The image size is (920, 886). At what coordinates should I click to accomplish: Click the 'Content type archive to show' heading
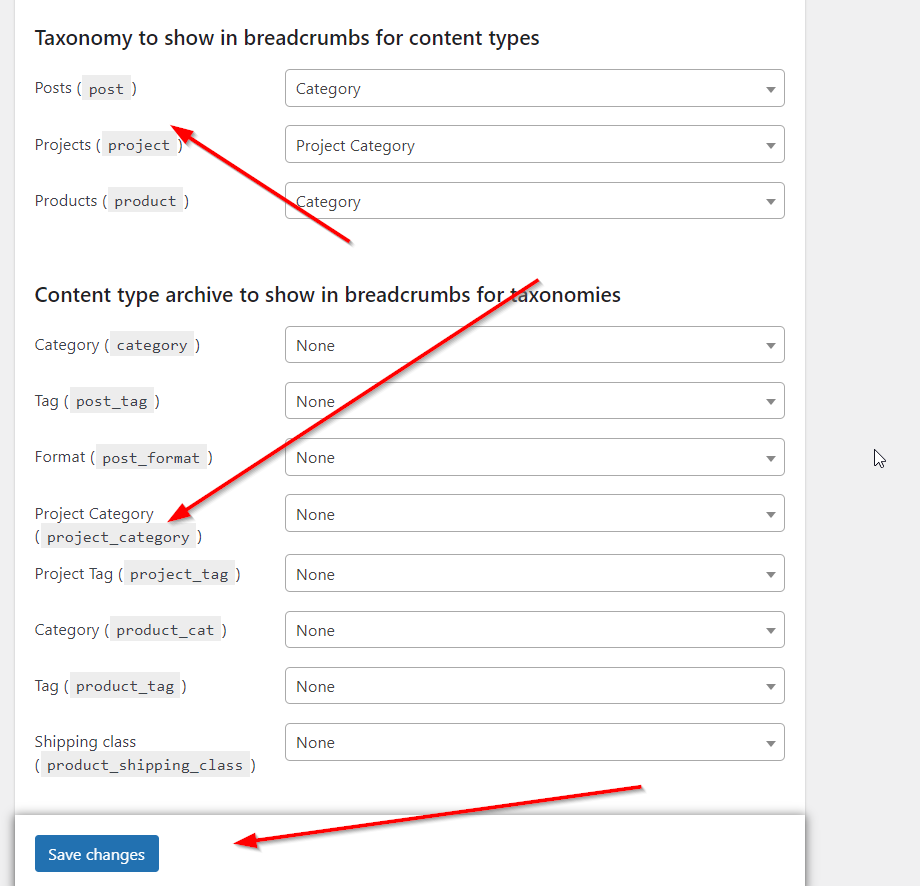327,295
